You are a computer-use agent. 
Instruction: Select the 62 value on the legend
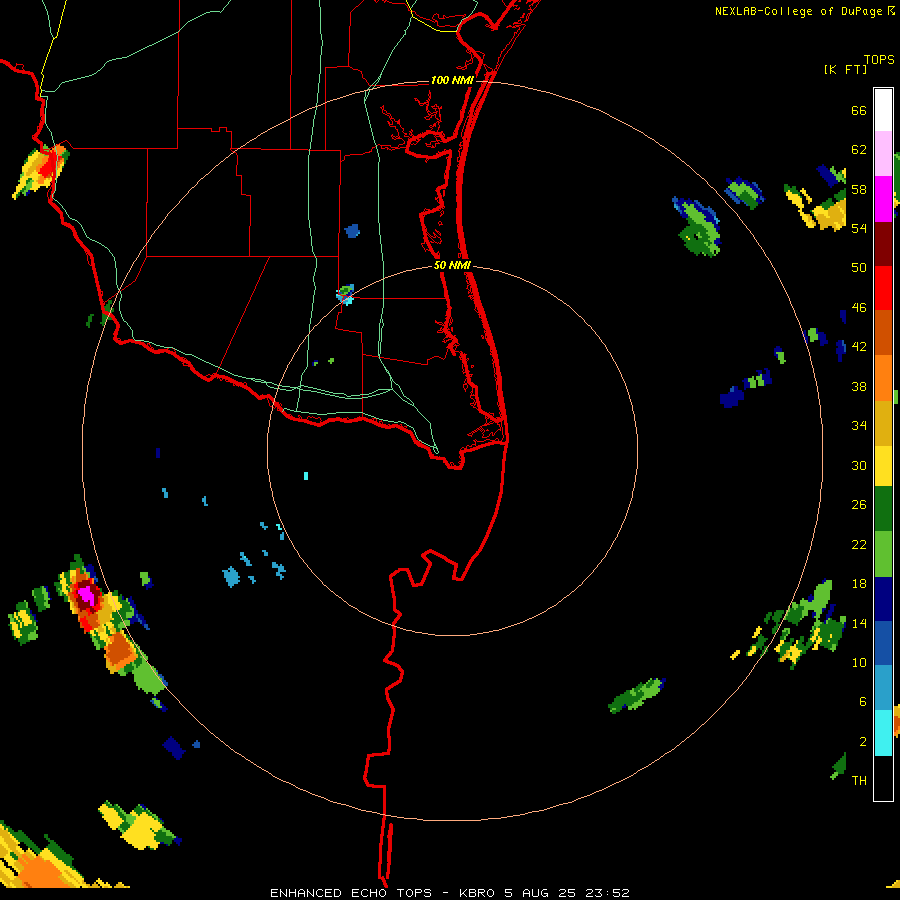[859, 150]
